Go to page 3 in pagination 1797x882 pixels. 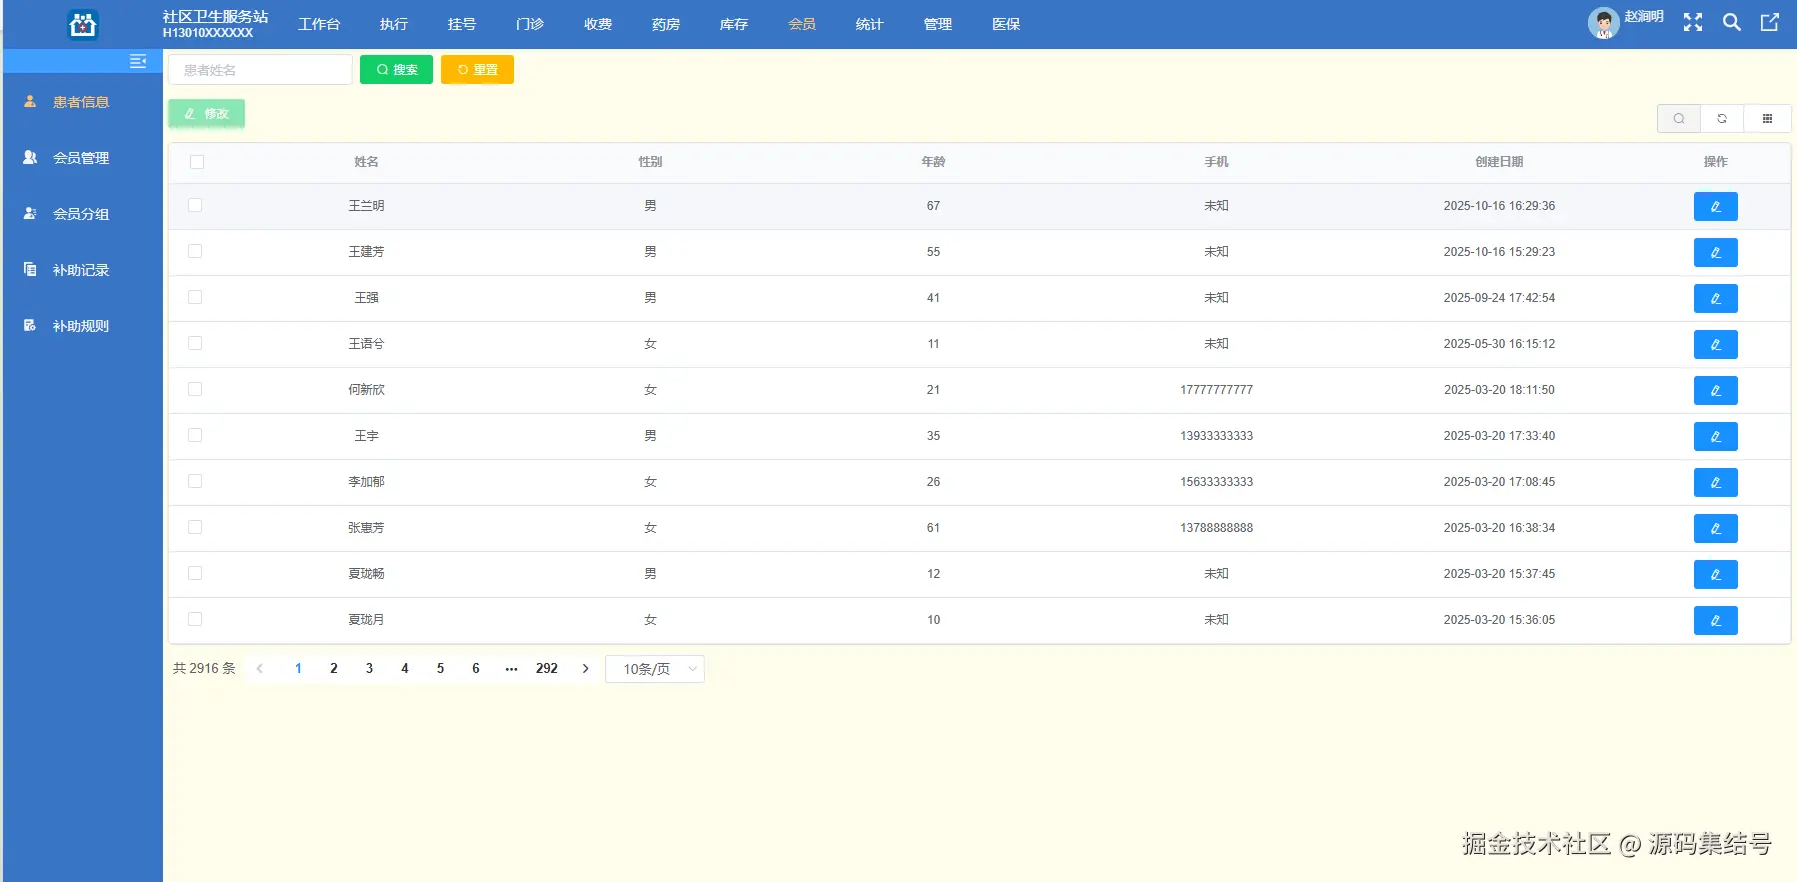point(369,669)
